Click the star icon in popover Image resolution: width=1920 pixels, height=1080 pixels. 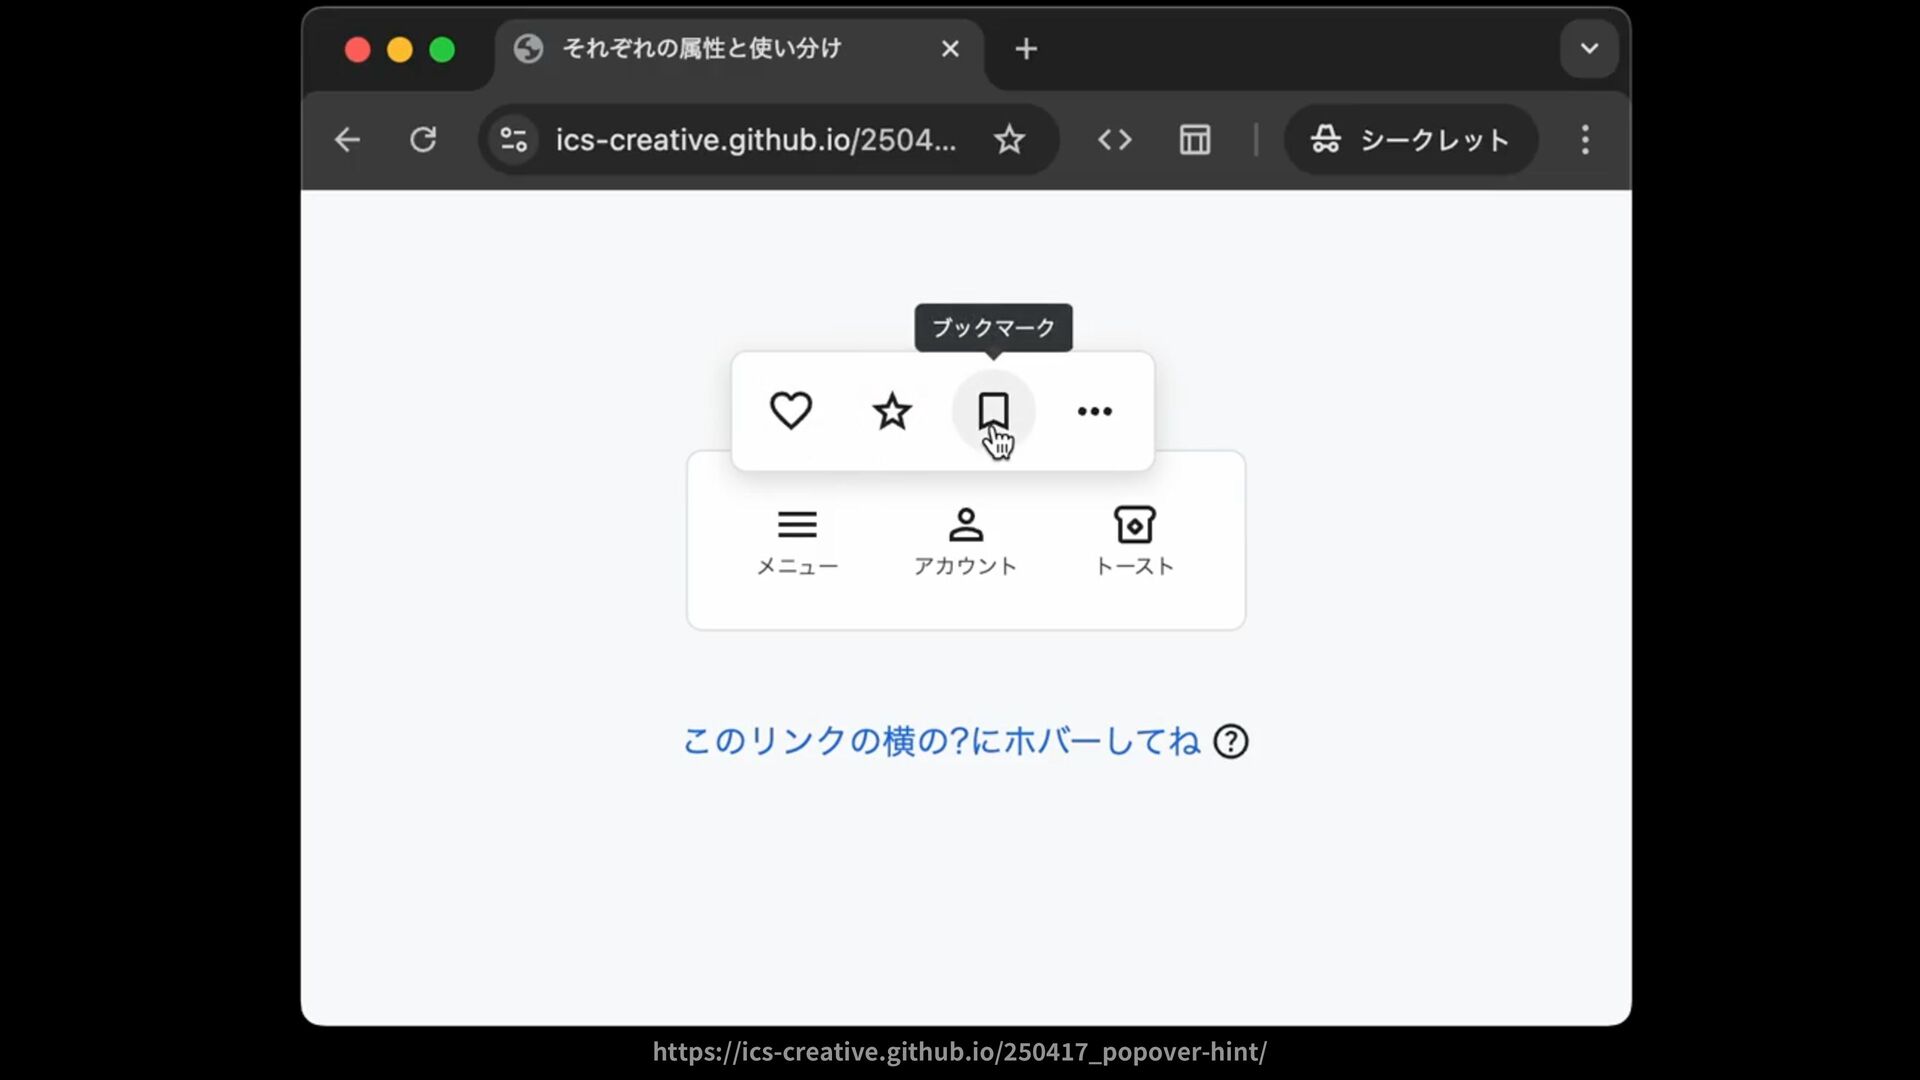point(892,411)
